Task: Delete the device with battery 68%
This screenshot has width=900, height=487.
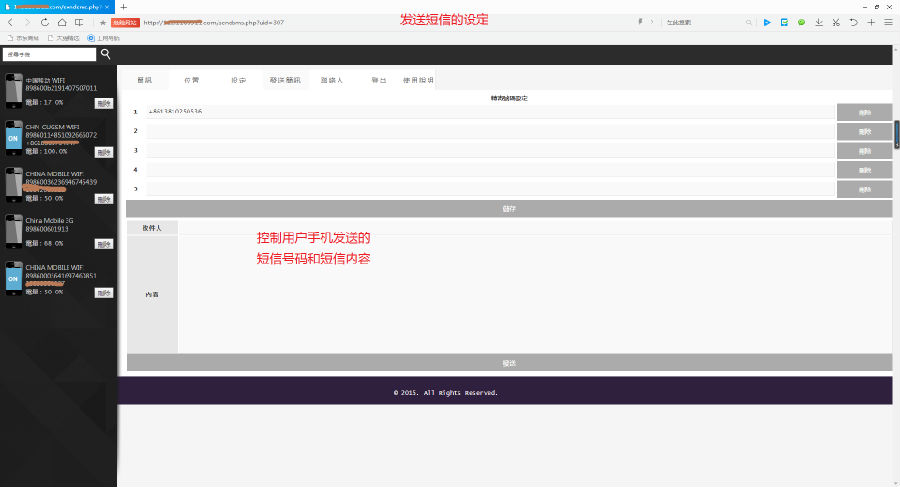Action: [104, 244]
